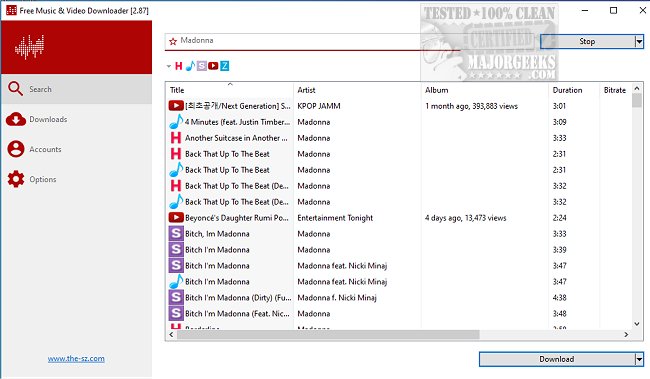650x379 pixels.
Task: Expand the Download button dropdown arrow
Action: click(639, 359)
